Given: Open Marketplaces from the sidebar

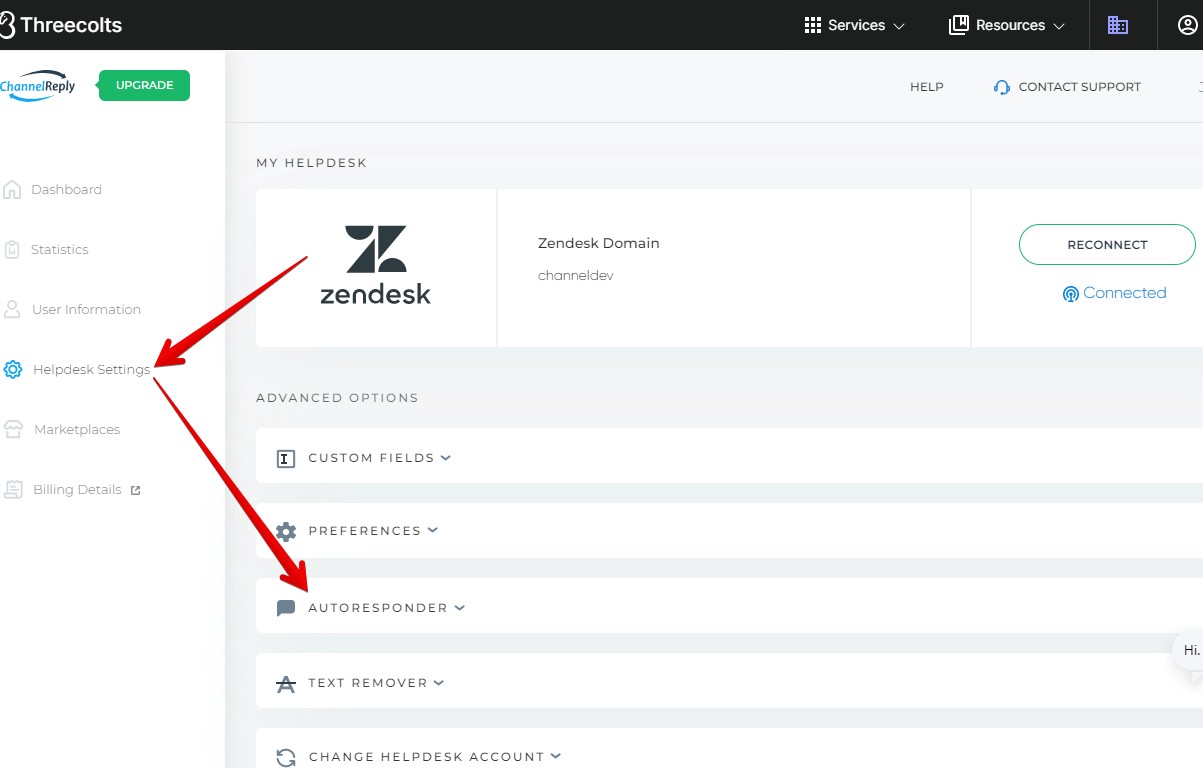Looking at the screenshot, I should pos(76,430).
